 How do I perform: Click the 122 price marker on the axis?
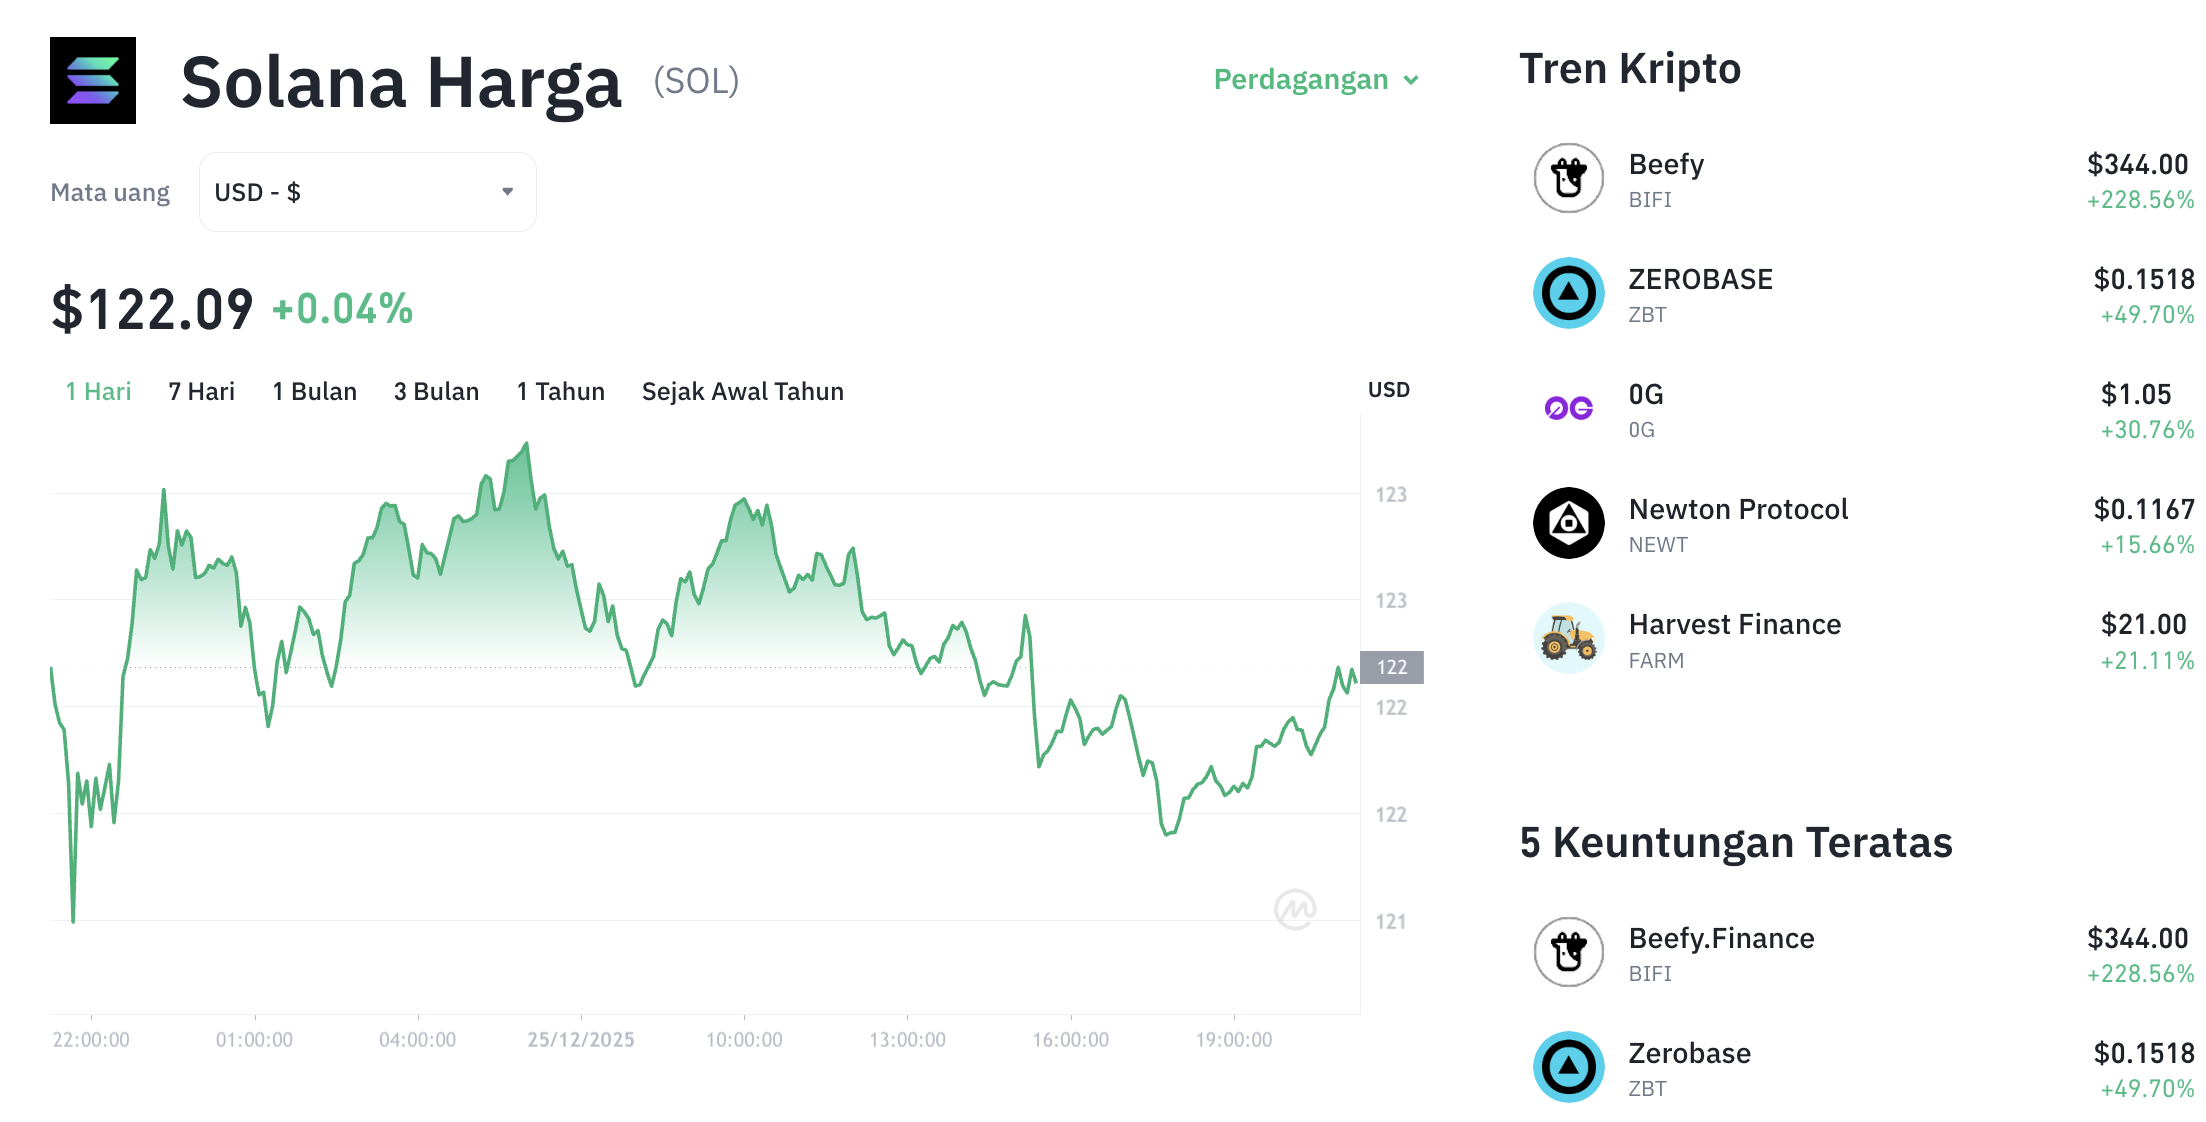tap(1392, 667)
